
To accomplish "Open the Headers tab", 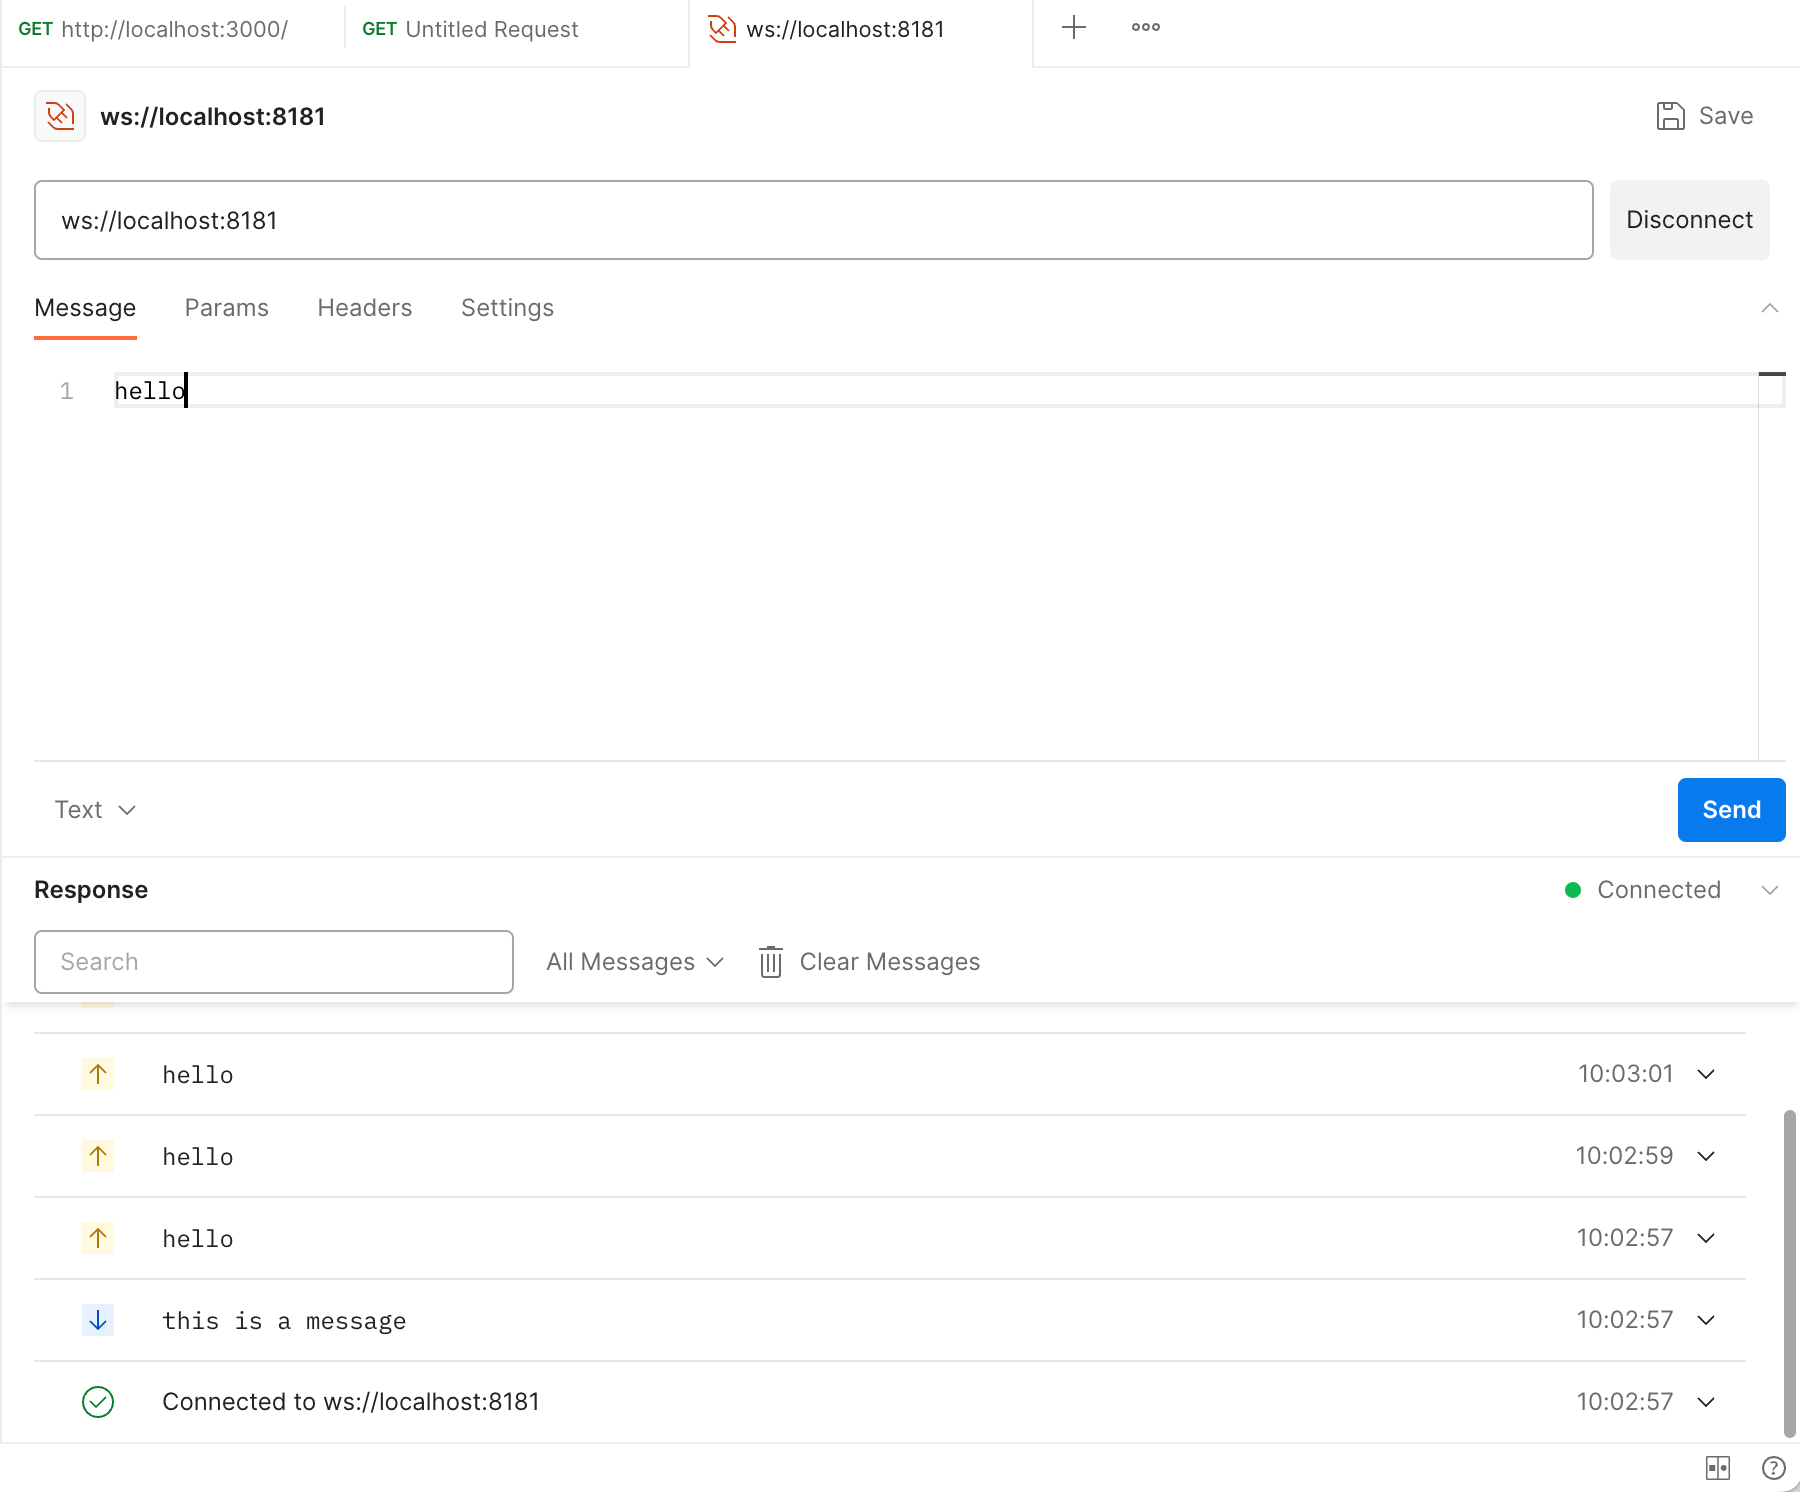I will [x=365, y=308].
